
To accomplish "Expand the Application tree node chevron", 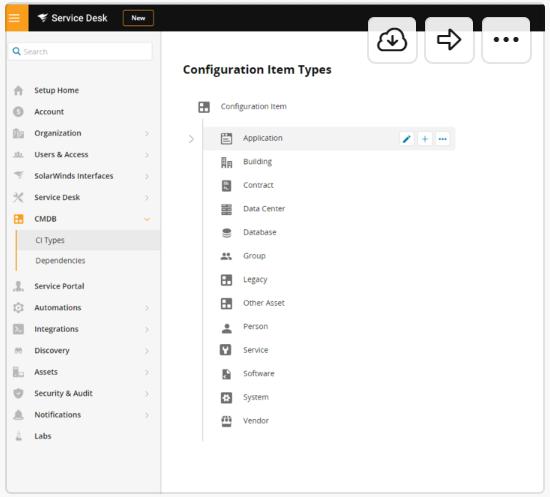I will [x=191, y=139].
